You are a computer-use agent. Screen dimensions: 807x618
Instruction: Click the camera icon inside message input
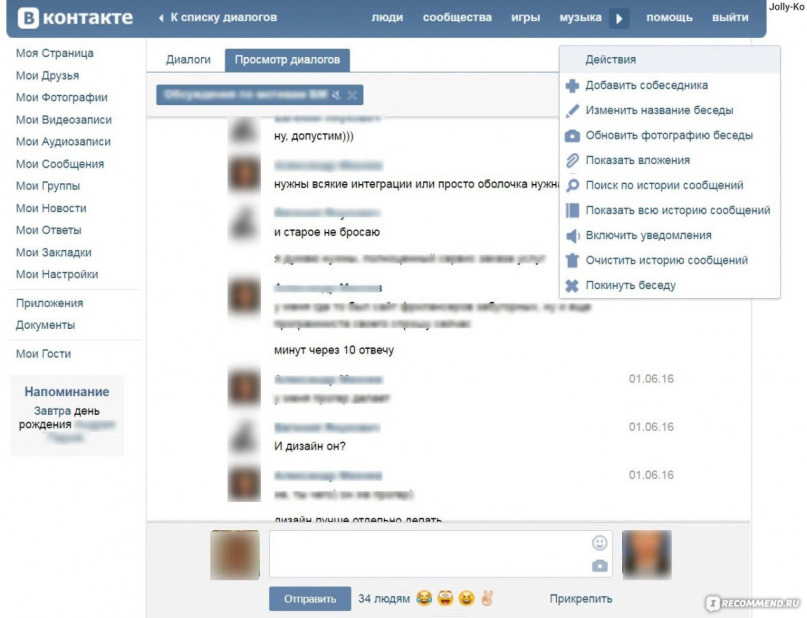coord(600,566)
